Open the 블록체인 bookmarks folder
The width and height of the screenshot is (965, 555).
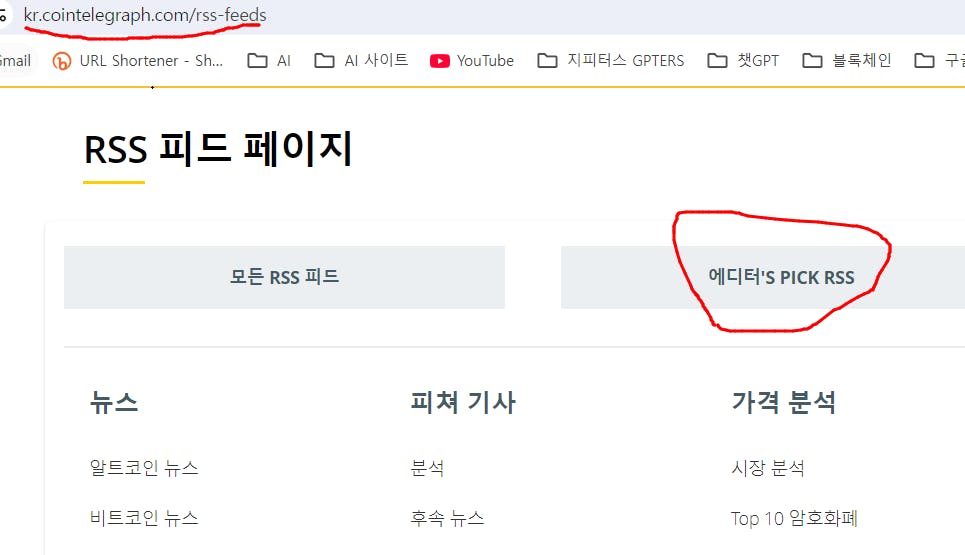tap(847, 61)
